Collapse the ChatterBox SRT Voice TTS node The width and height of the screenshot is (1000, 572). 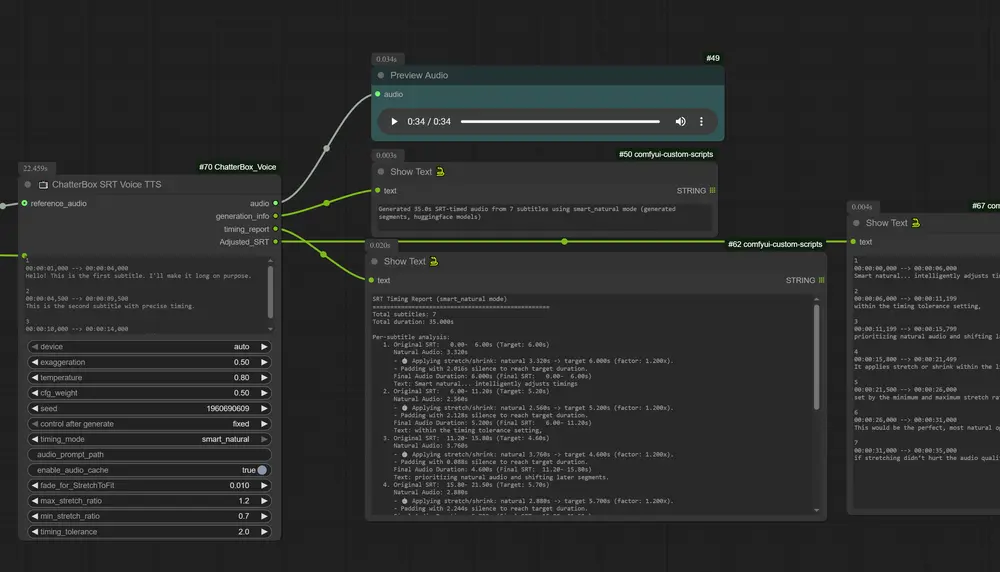(28, 185)
